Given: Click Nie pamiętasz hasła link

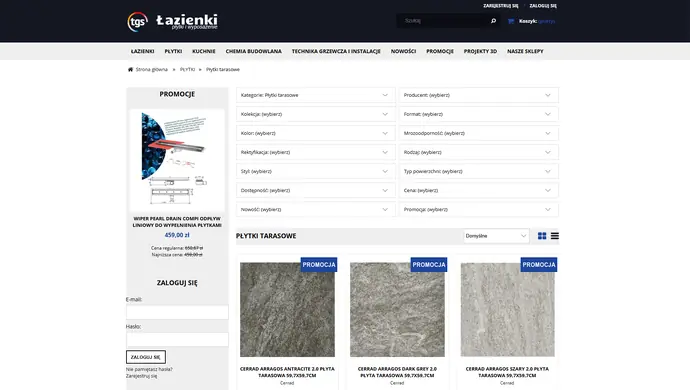Looking at the screenshot, I should click(149, 369).
